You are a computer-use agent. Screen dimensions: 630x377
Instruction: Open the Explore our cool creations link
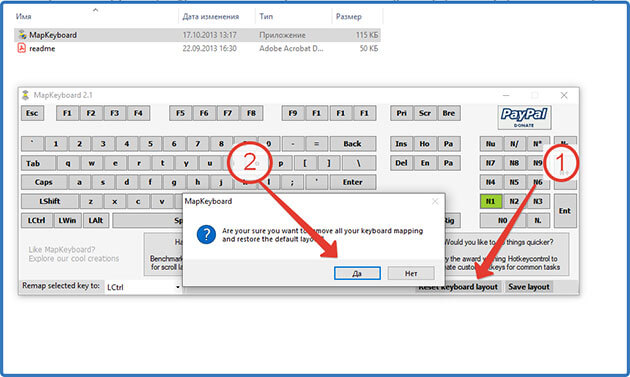pos(74,258)
